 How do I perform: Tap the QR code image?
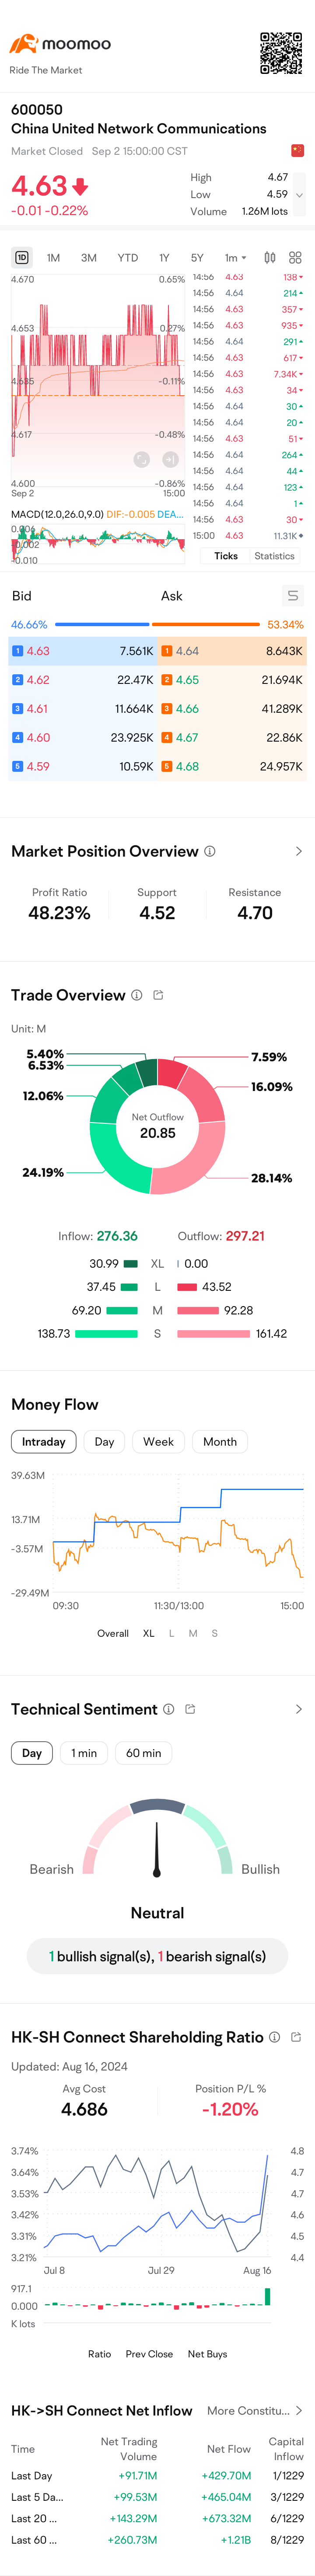[281, 53]
